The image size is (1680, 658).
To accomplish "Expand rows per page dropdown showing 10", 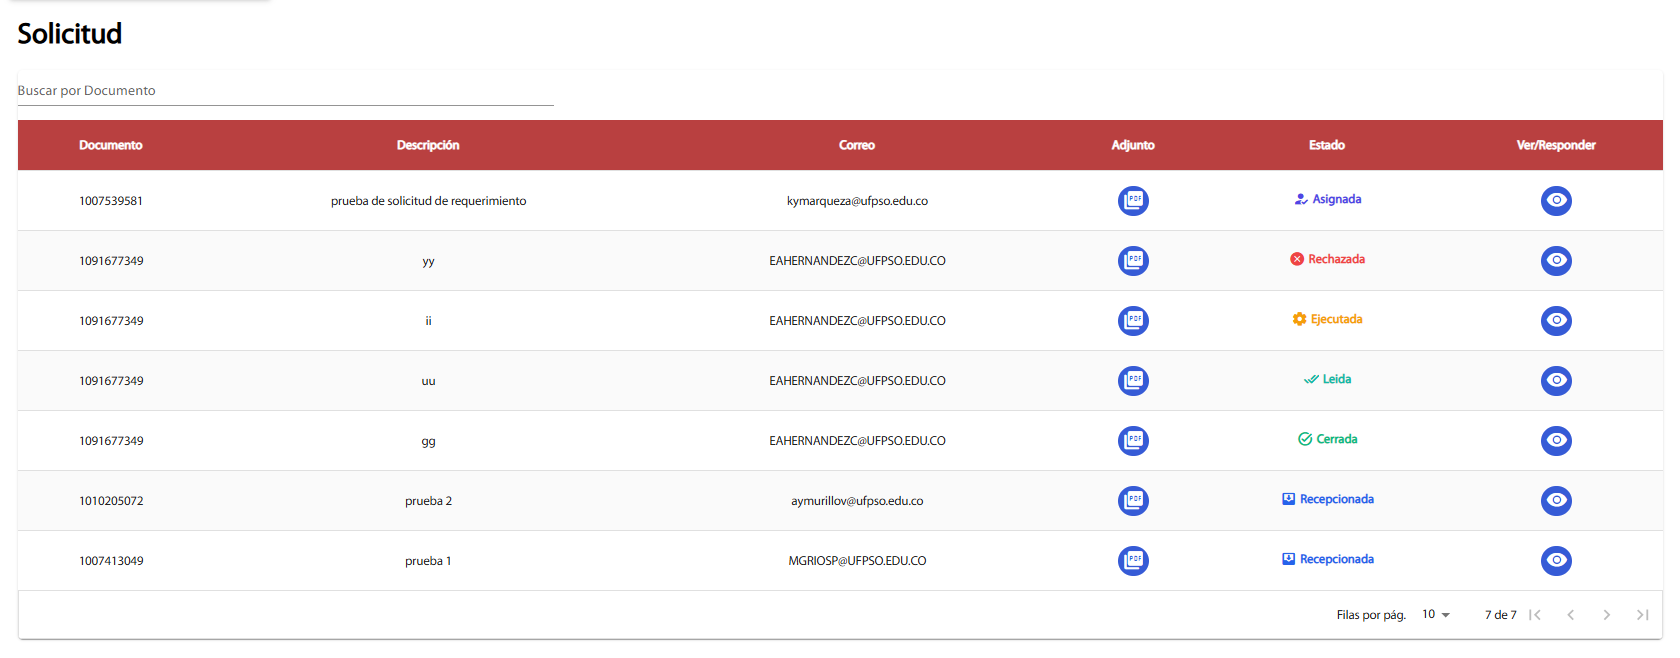I will tap(1435, 615).
